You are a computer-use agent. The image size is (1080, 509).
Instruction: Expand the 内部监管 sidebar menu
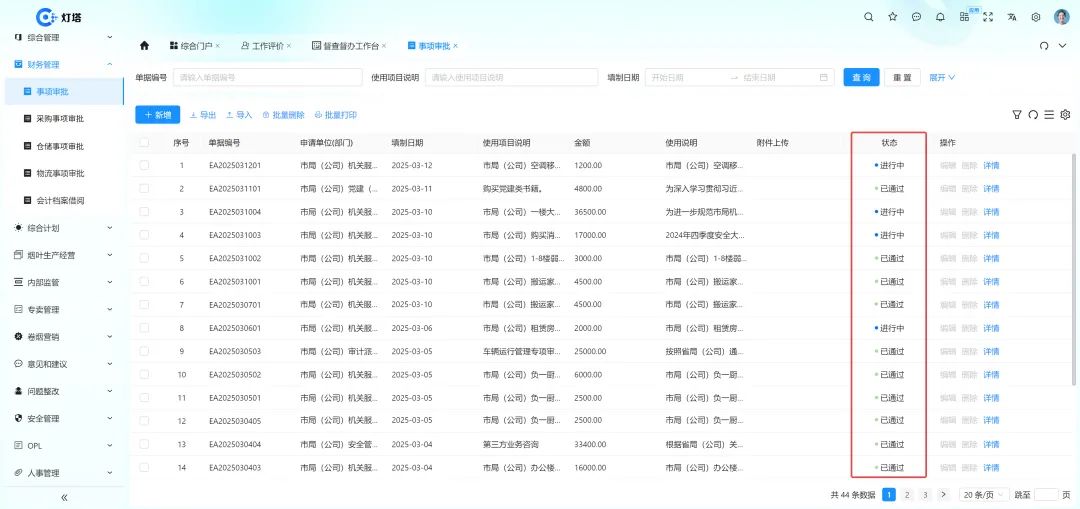(63, 282)
